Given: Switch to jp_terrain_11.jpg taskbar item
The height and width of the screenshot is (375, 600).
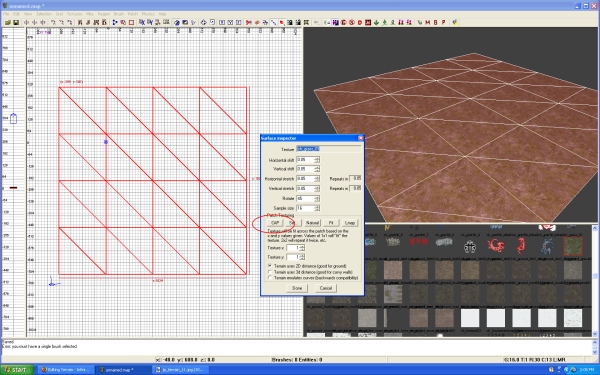Looking at the screenshot, I should (x=180, y=370).
